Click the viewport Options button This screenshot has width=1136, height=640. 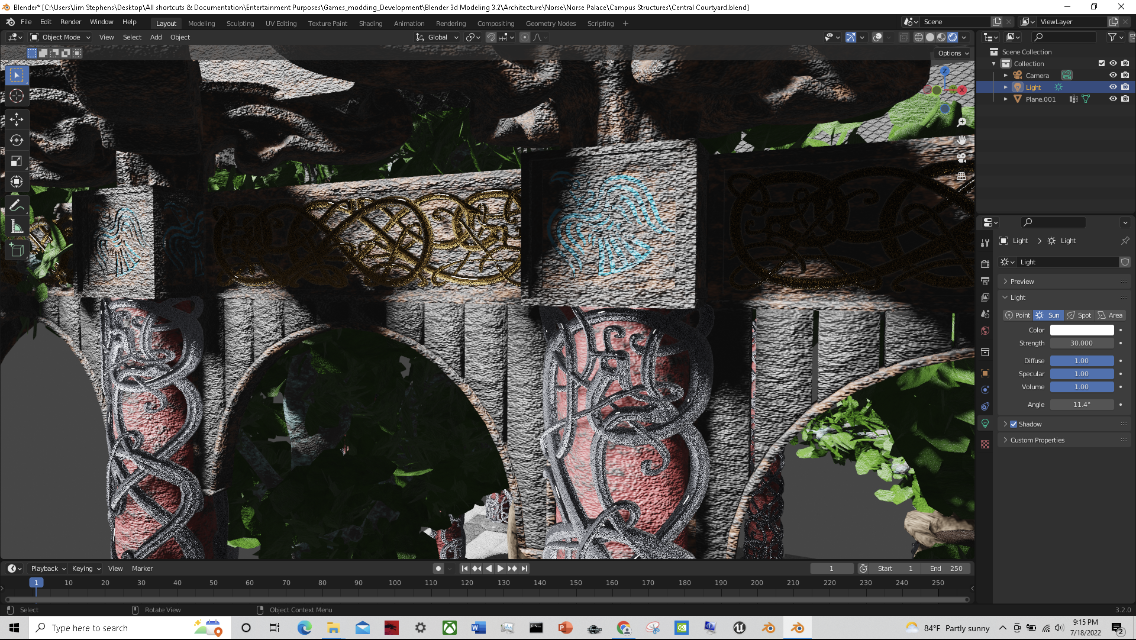pos(950,53)
